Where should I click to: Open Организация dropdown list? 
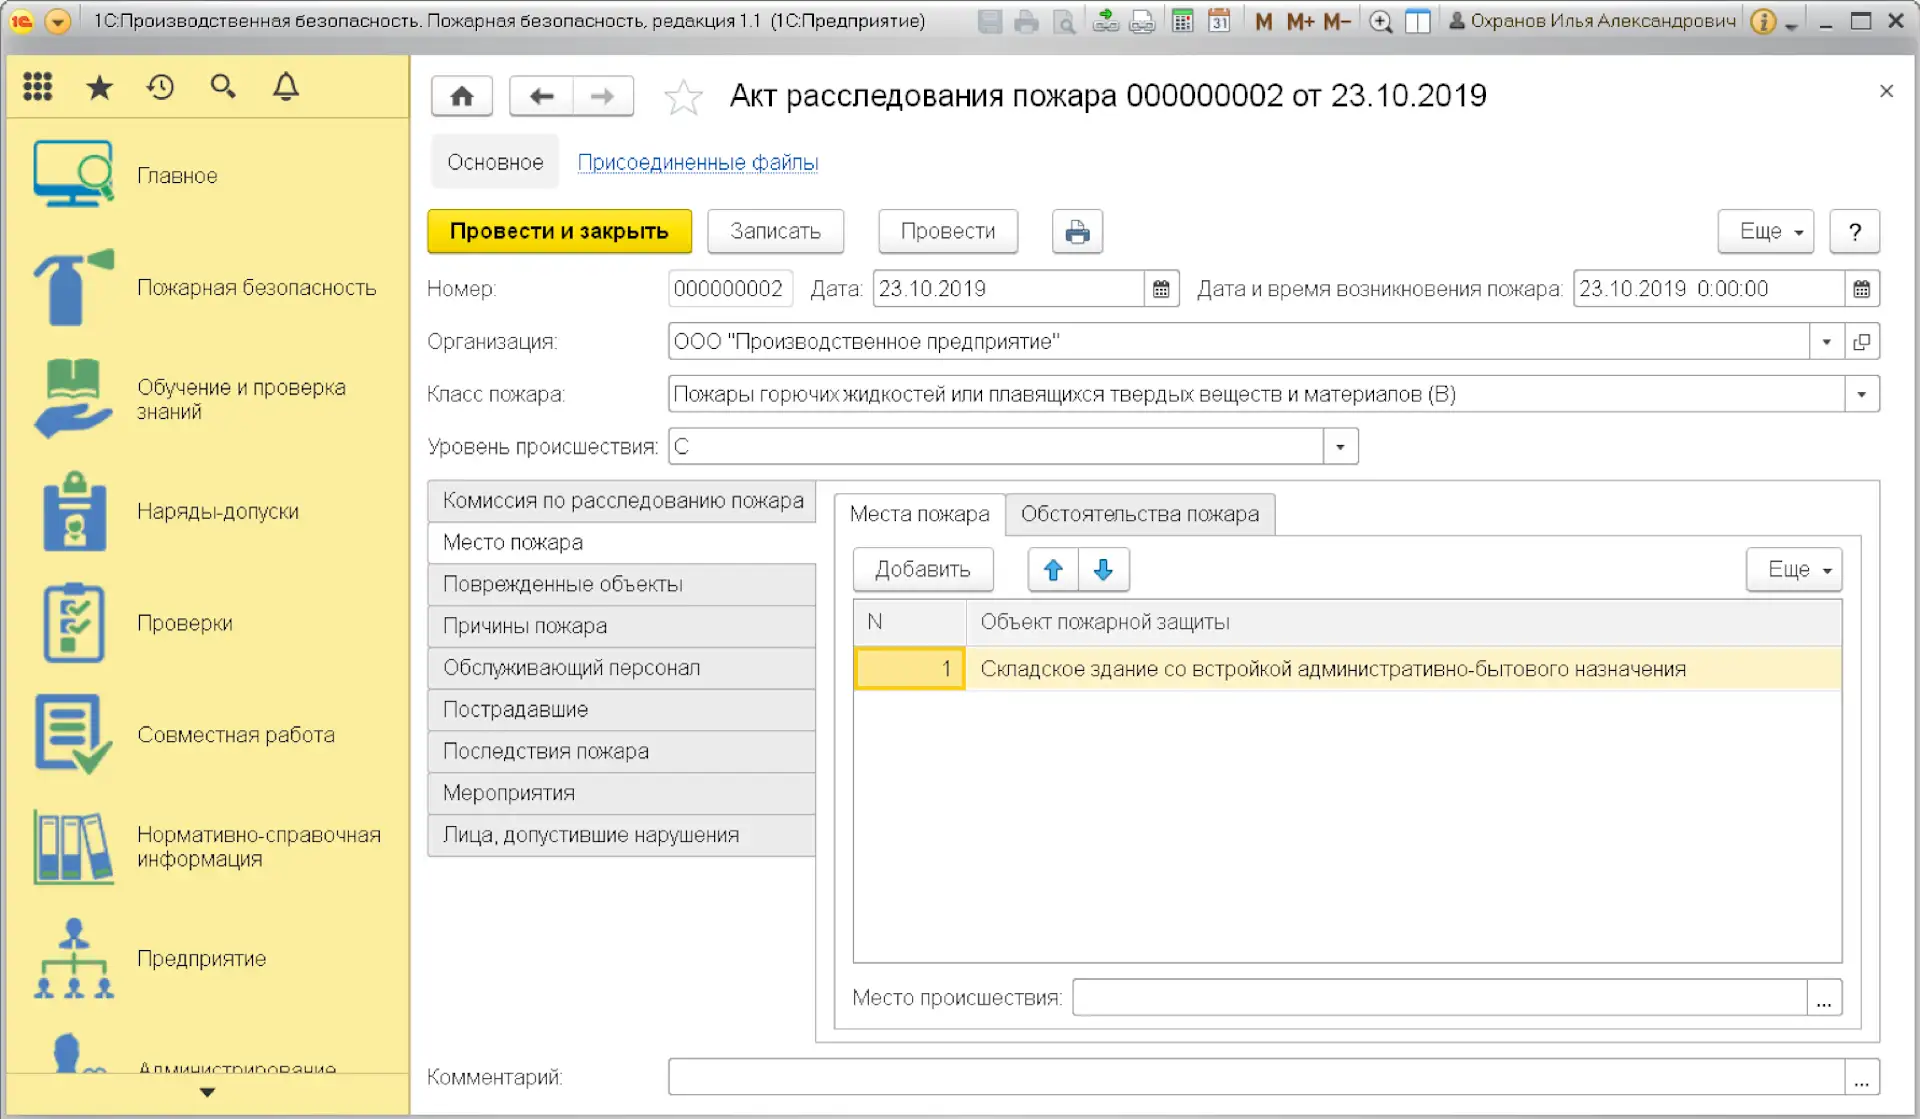[1826, 342]
